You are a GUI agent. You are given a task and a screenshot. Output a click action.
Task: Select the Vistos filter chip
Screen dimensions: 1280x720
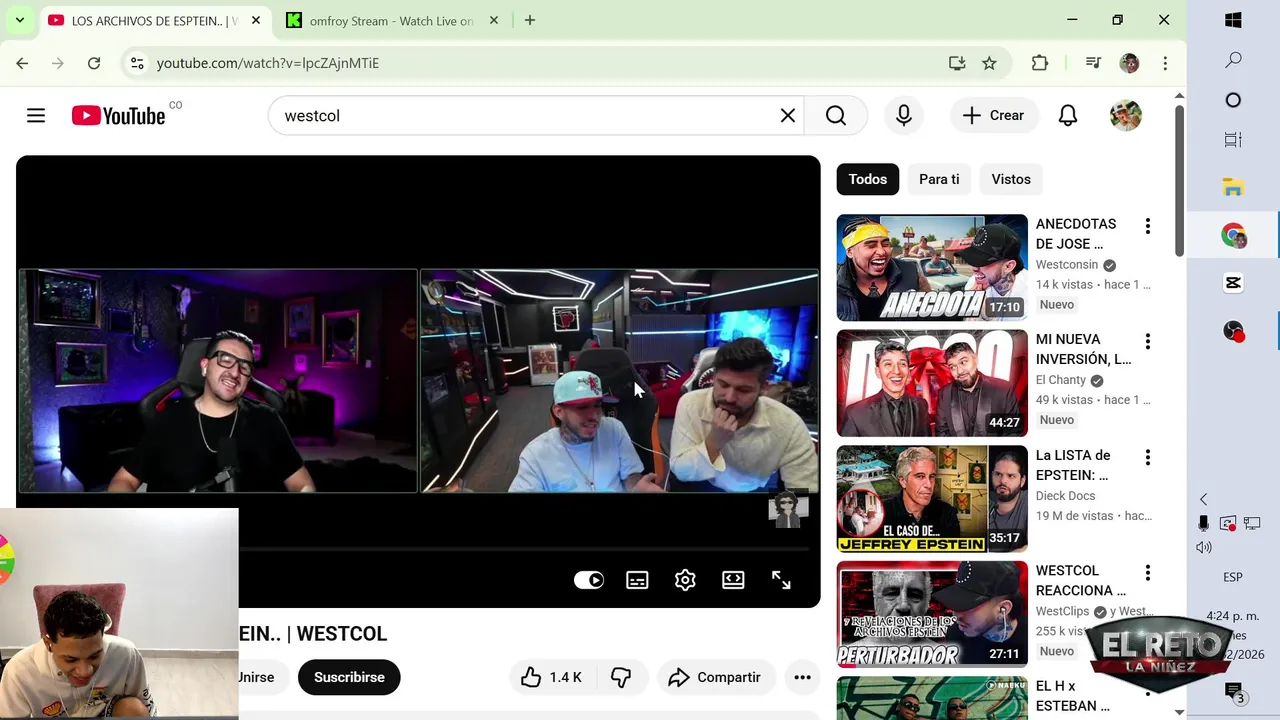coord(1011,179)
